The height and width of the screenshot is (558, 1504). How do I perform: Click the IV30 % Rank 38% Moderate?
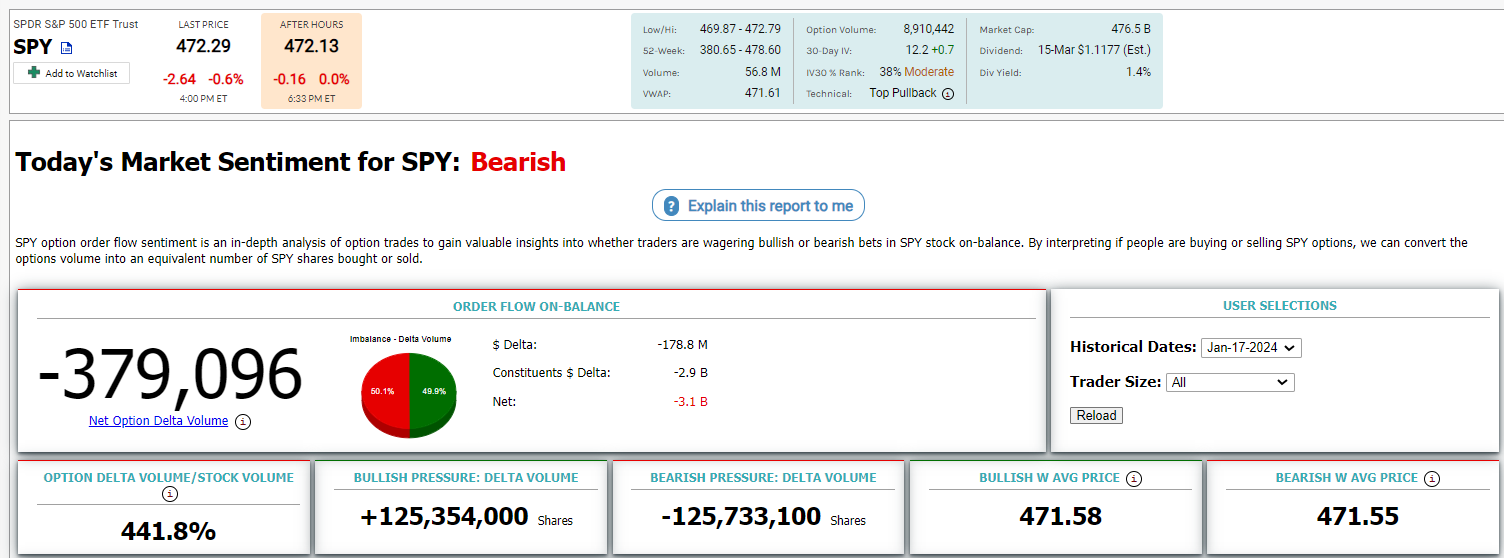pyautogui.click(x=917, y=72)
